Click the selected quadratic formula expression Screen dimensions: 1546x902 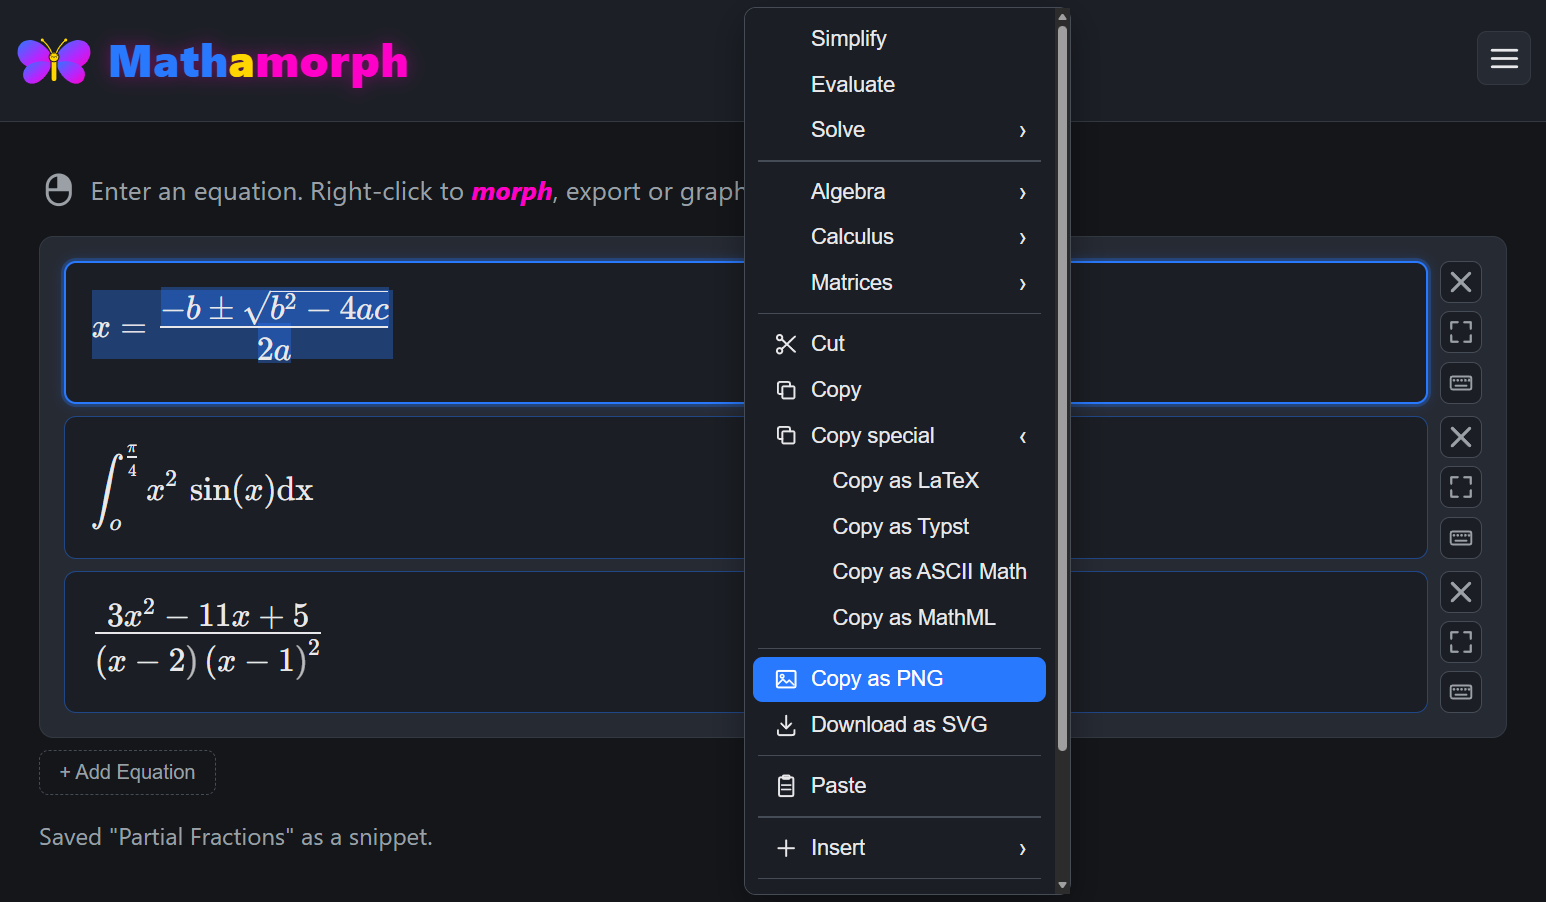(x=242, y=325)
